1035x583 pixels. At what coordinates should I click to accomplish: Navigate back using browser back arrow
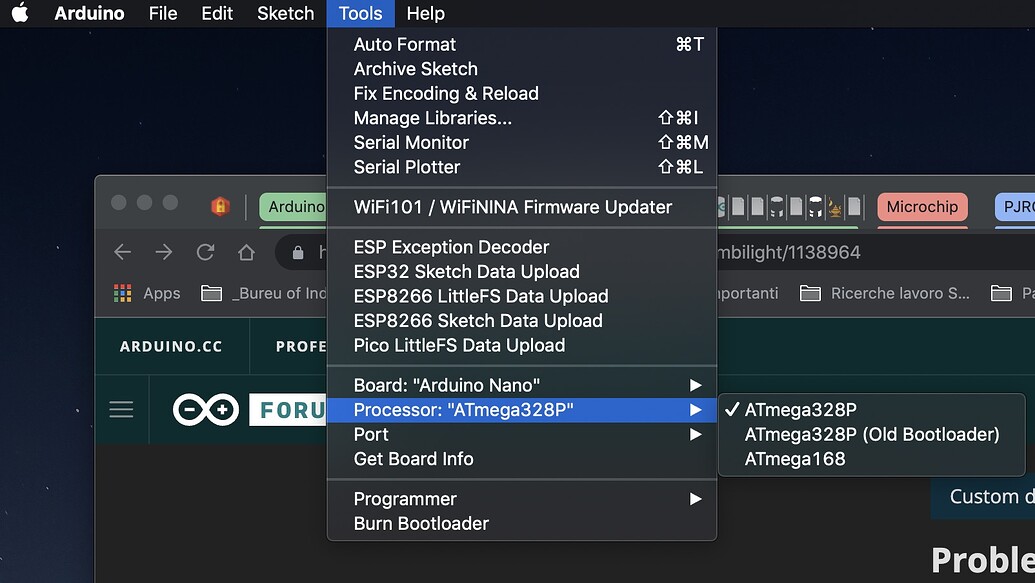click(122, 252)
